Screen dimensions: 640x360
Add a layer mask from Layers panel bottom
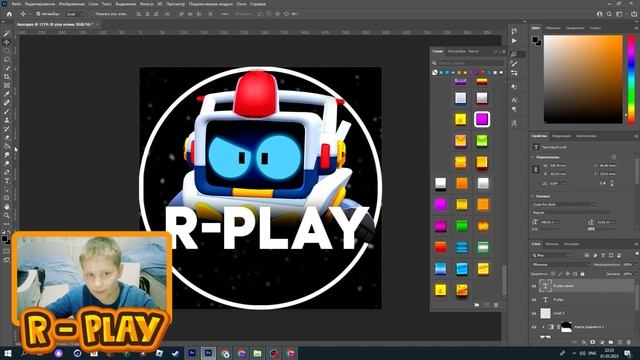[593, 342]
